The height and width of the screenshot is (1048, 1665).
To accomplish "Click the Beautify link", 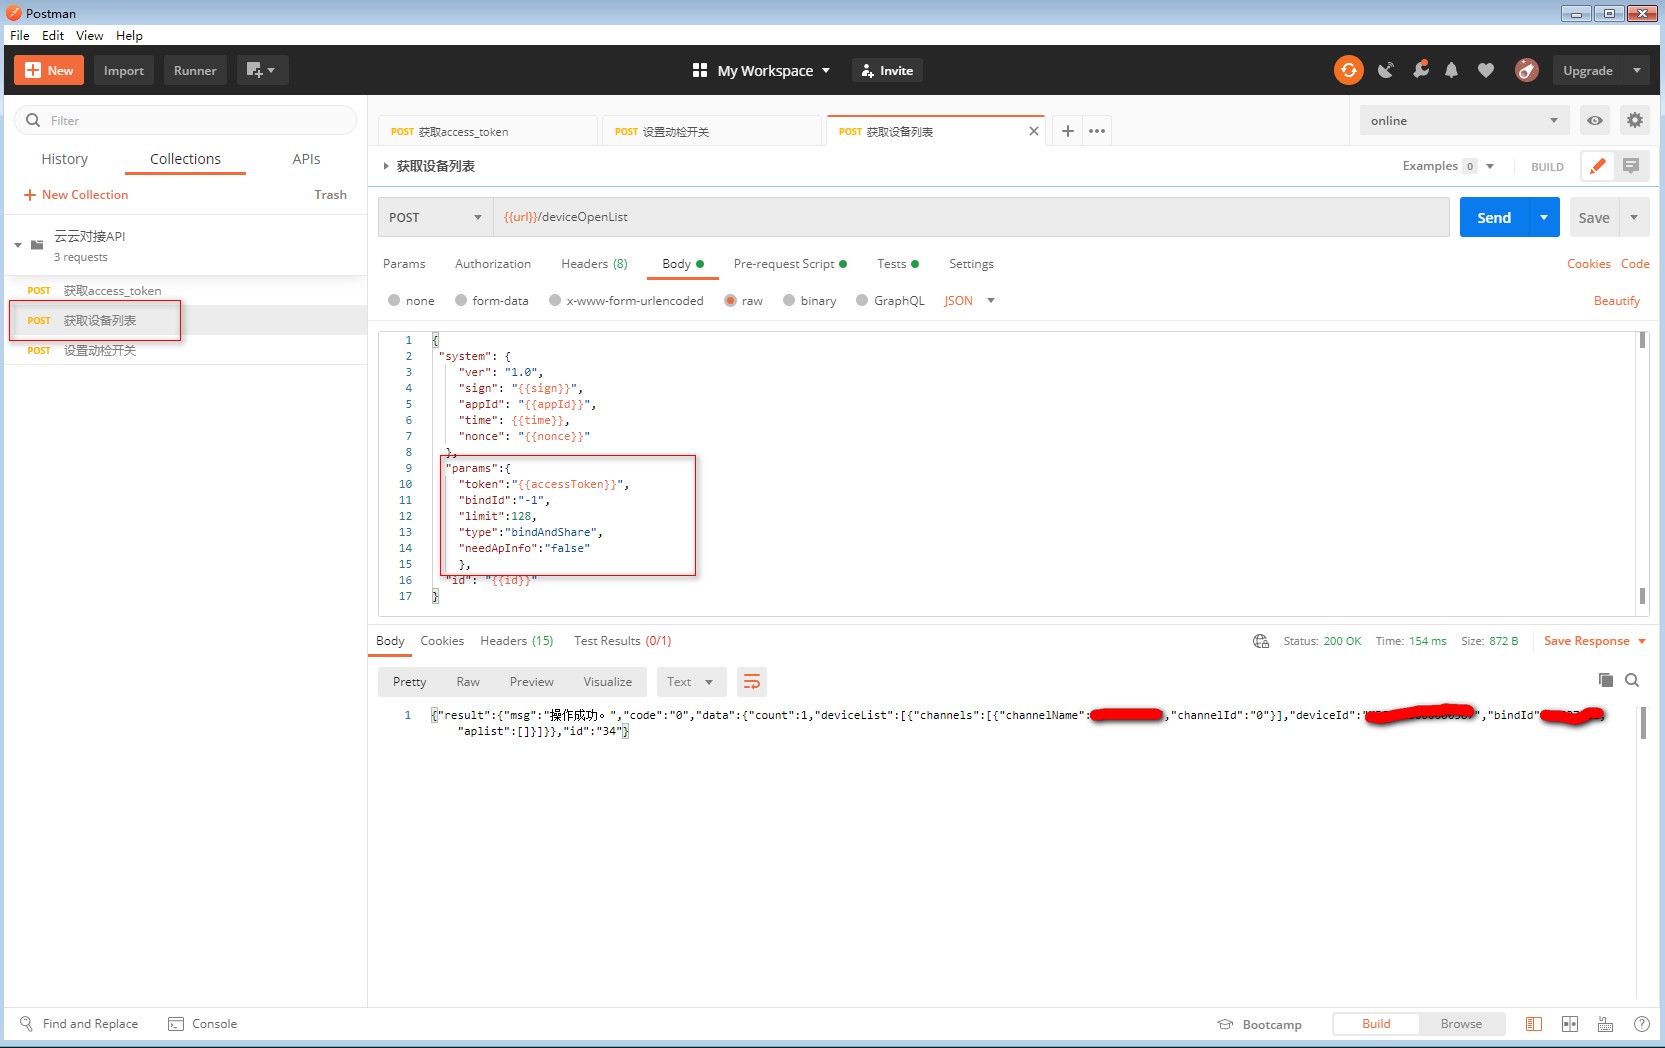I will pyautogui.click(x=1616, y=301).
